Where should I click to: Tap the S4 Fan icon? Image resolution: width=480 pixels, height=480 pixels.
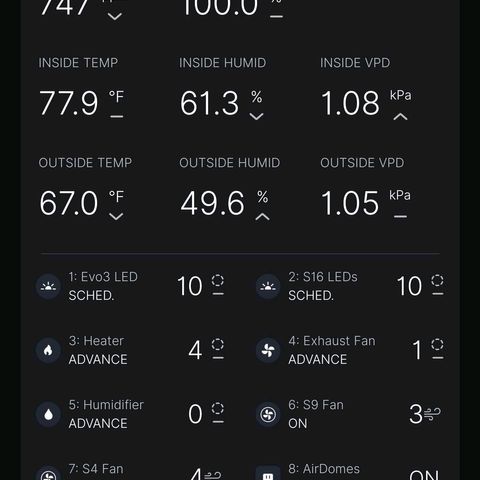(x=48, y=474)
